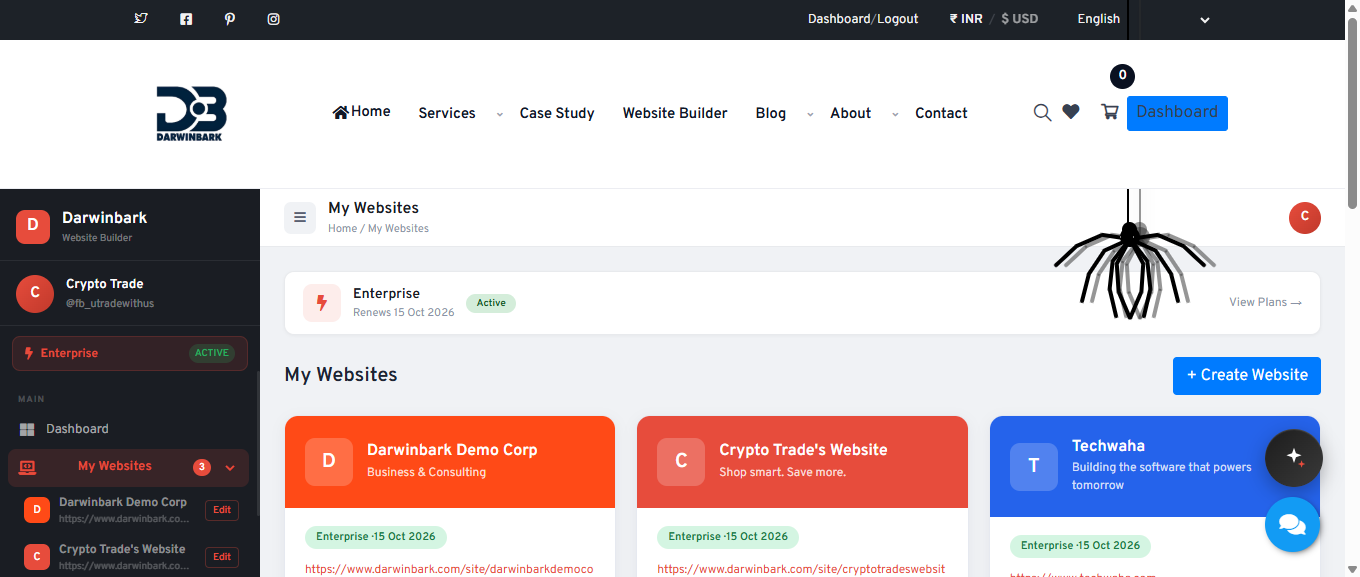Screen dimensions: 1360x577
Task: Open Services menu item
Action: point(447,113)
